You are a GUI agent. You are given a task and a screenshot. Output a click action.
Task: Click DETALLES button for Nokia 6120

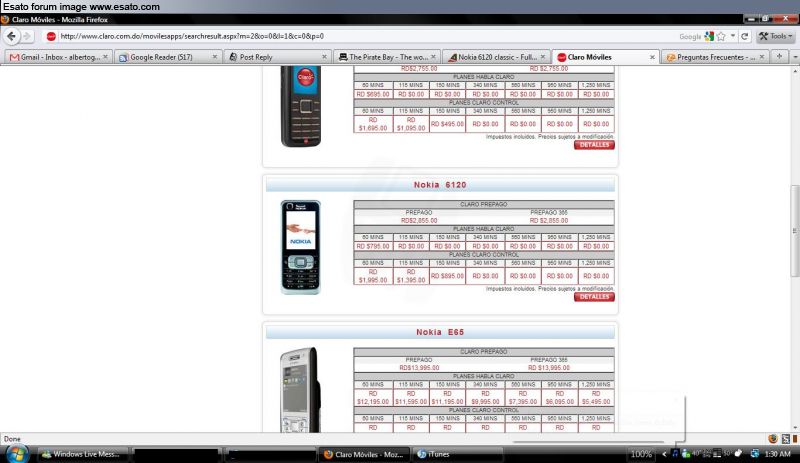tap(594, 297)
